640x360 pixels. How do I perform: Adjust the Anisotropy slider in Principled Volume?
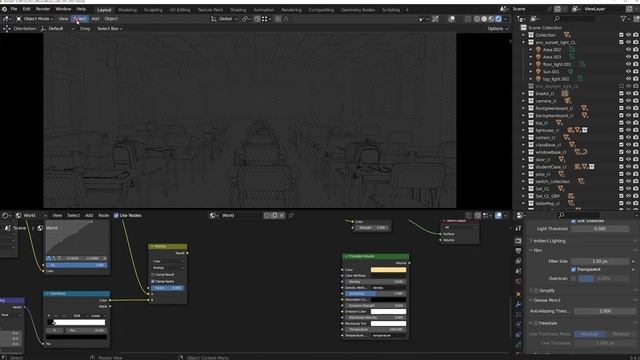tap(376, 293)
